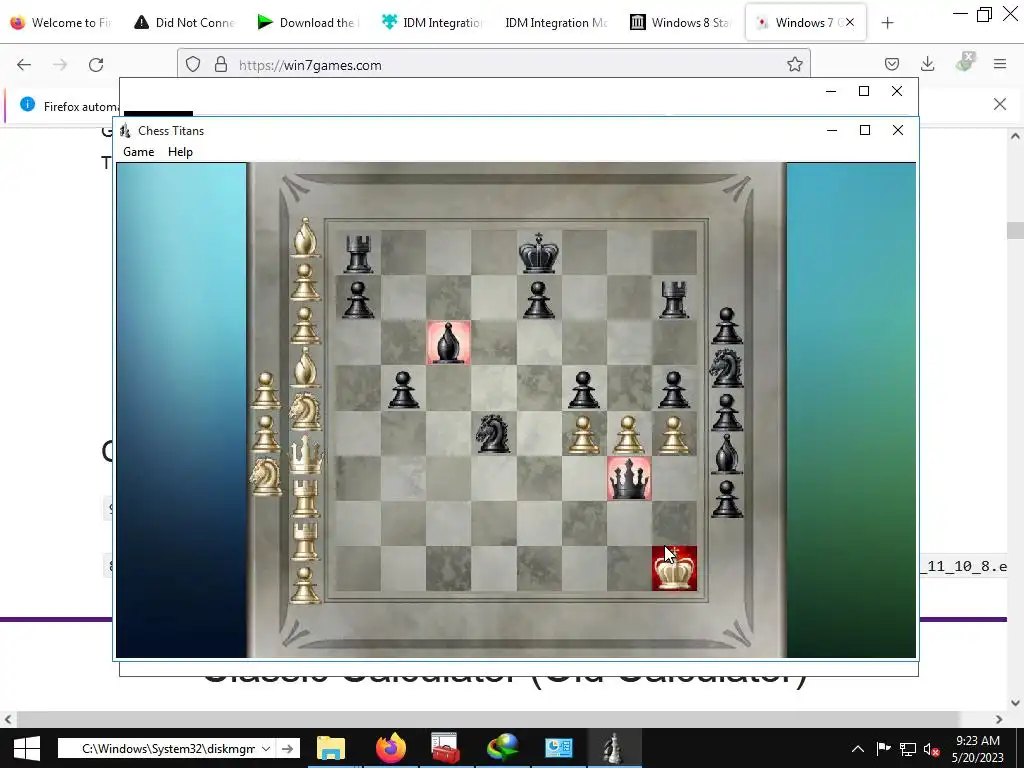
Task: Maximize the Chess Titans window
Action: click(x=865, y=130)
